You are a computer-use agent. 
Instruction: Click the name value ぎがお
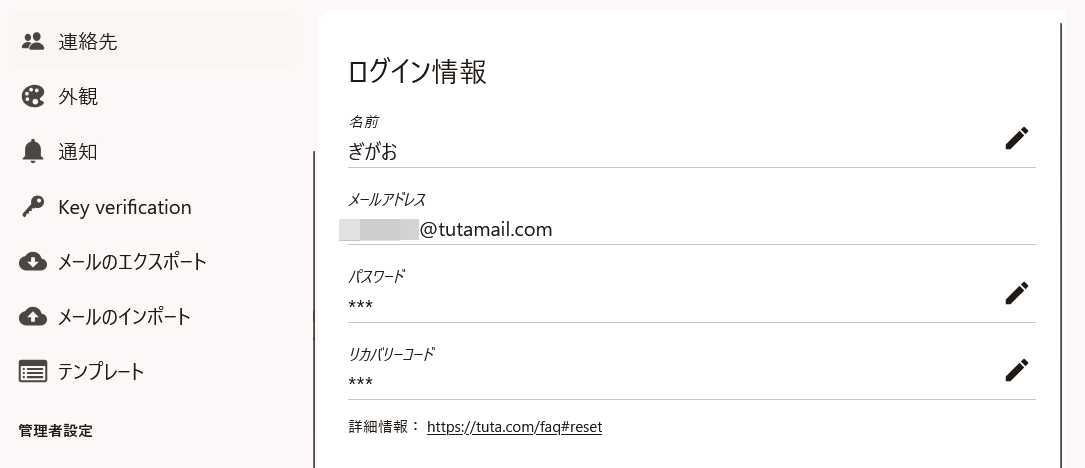point(373,152)
